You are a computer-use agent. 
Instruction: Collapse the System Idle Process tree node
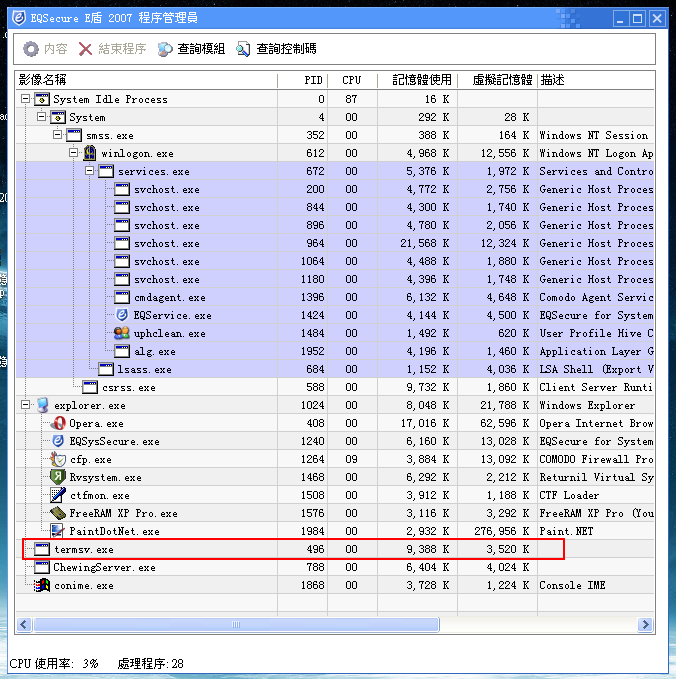(x=26, y=99)
